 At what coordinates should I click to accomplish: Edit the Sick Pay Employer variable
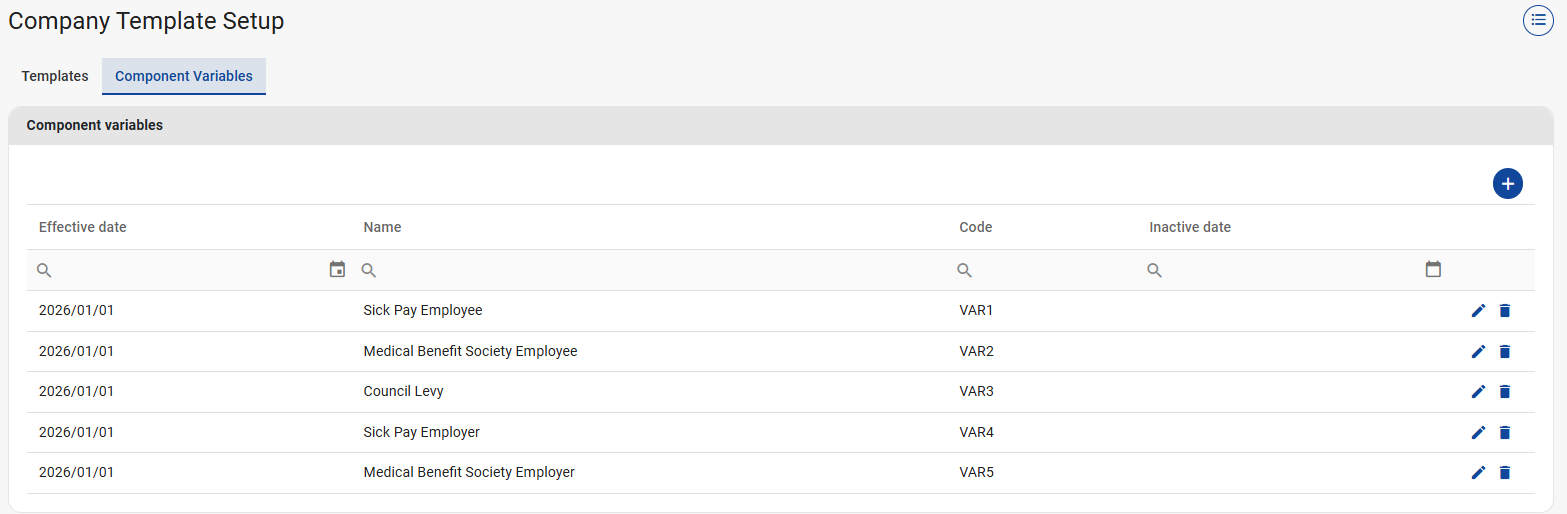pyautogui.click(x=1478, y=433)
